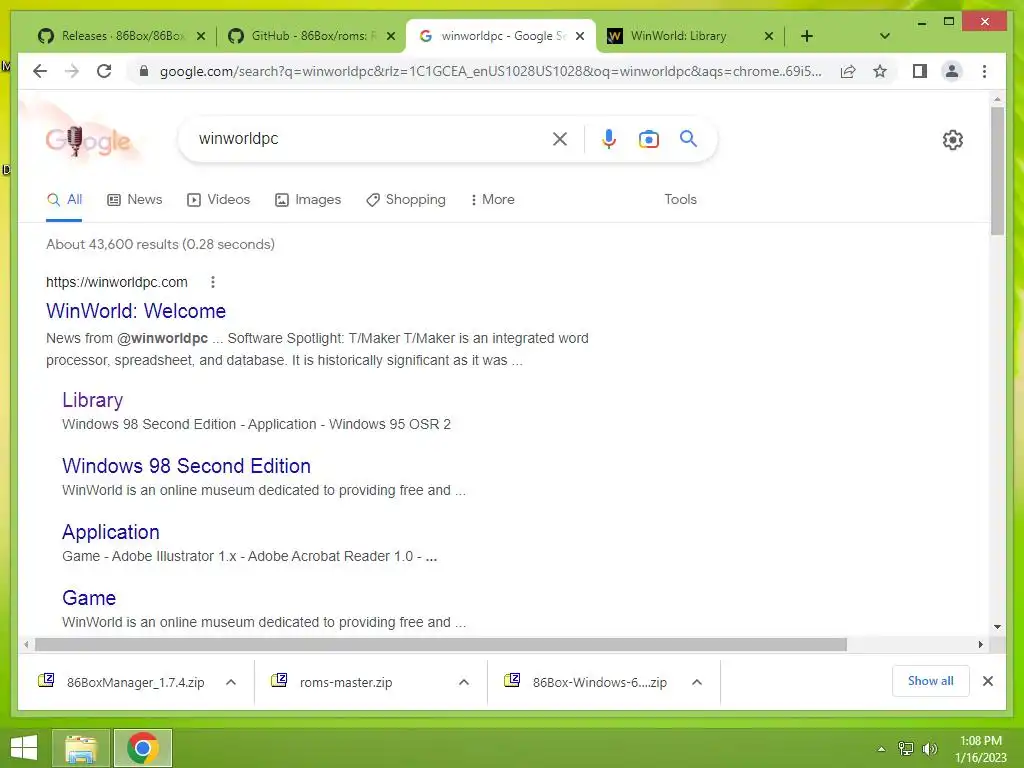Bookmark this tab with the star
Viewport: 1024px width, 768px height.
880,71
